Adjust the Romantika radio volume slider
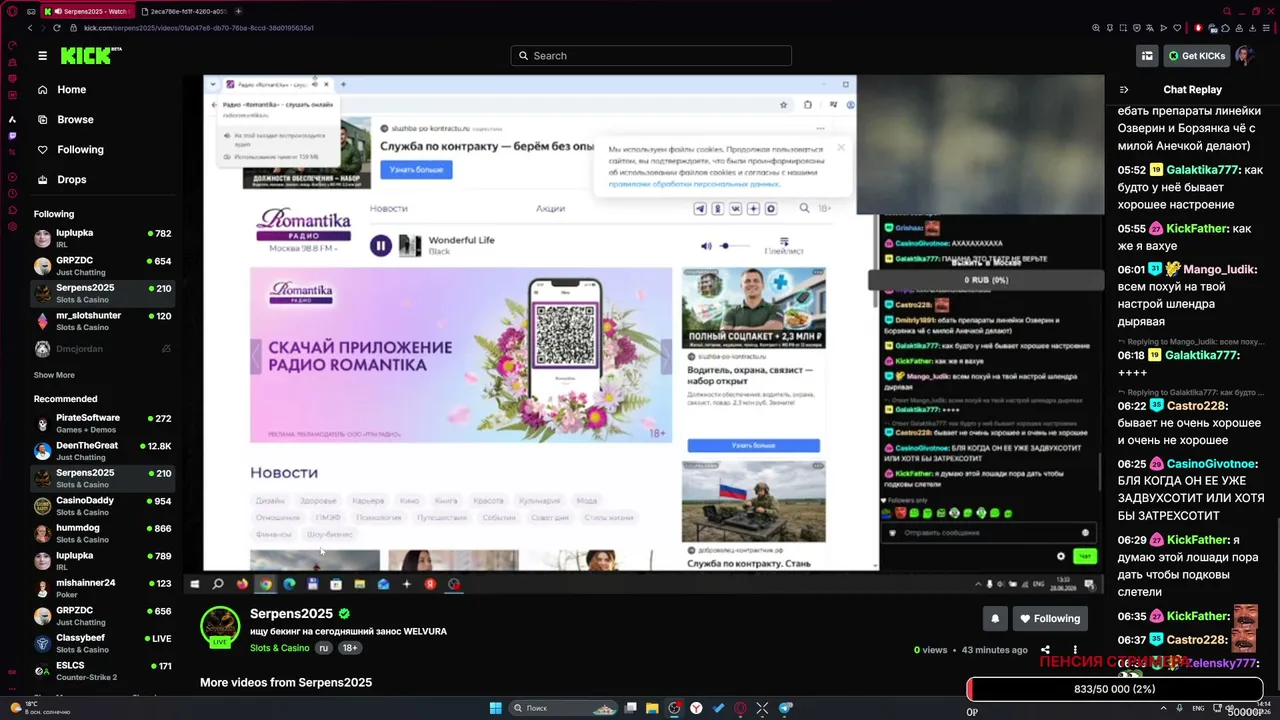The image size is (1280, 720). tap(736, 246)
